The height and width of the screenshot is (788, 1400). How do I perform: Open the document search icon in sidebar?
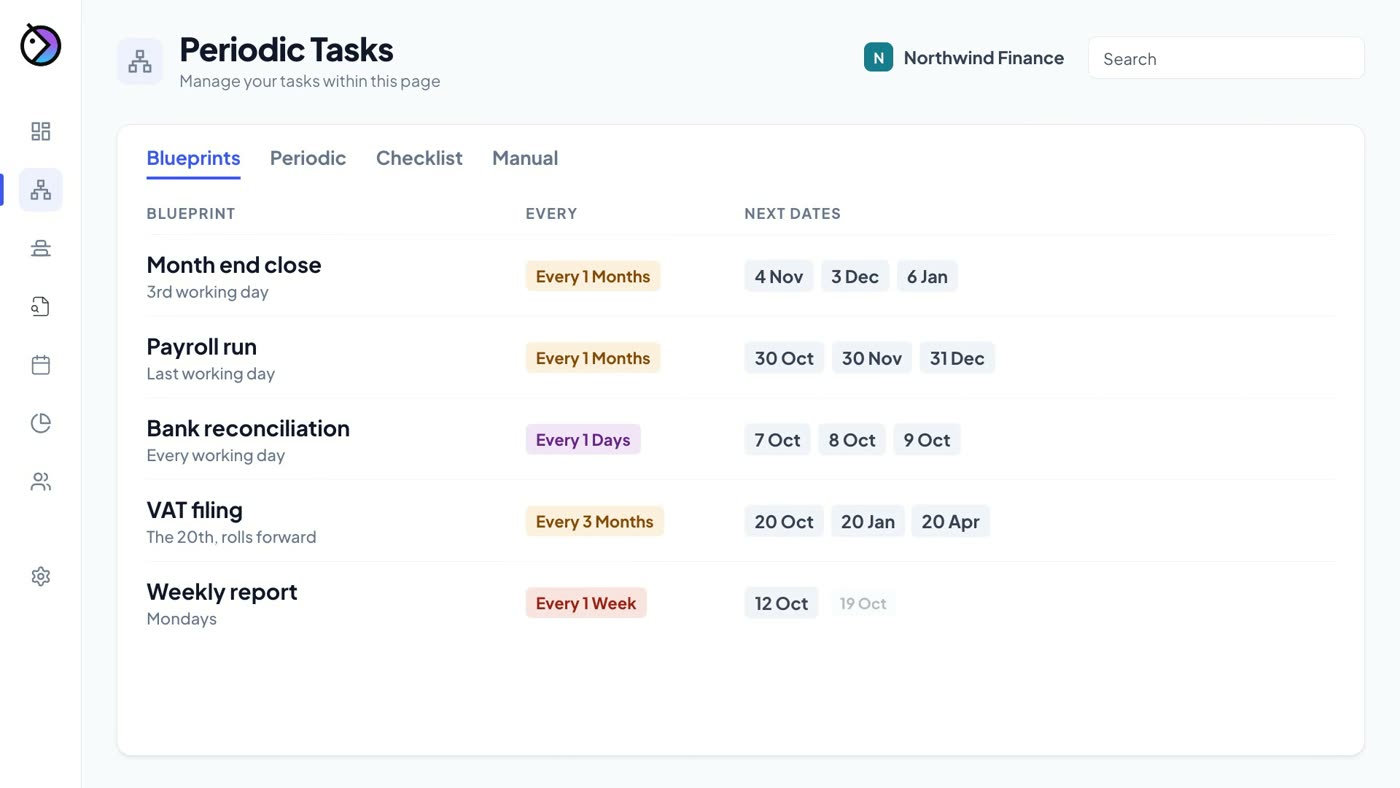point(41,307)
